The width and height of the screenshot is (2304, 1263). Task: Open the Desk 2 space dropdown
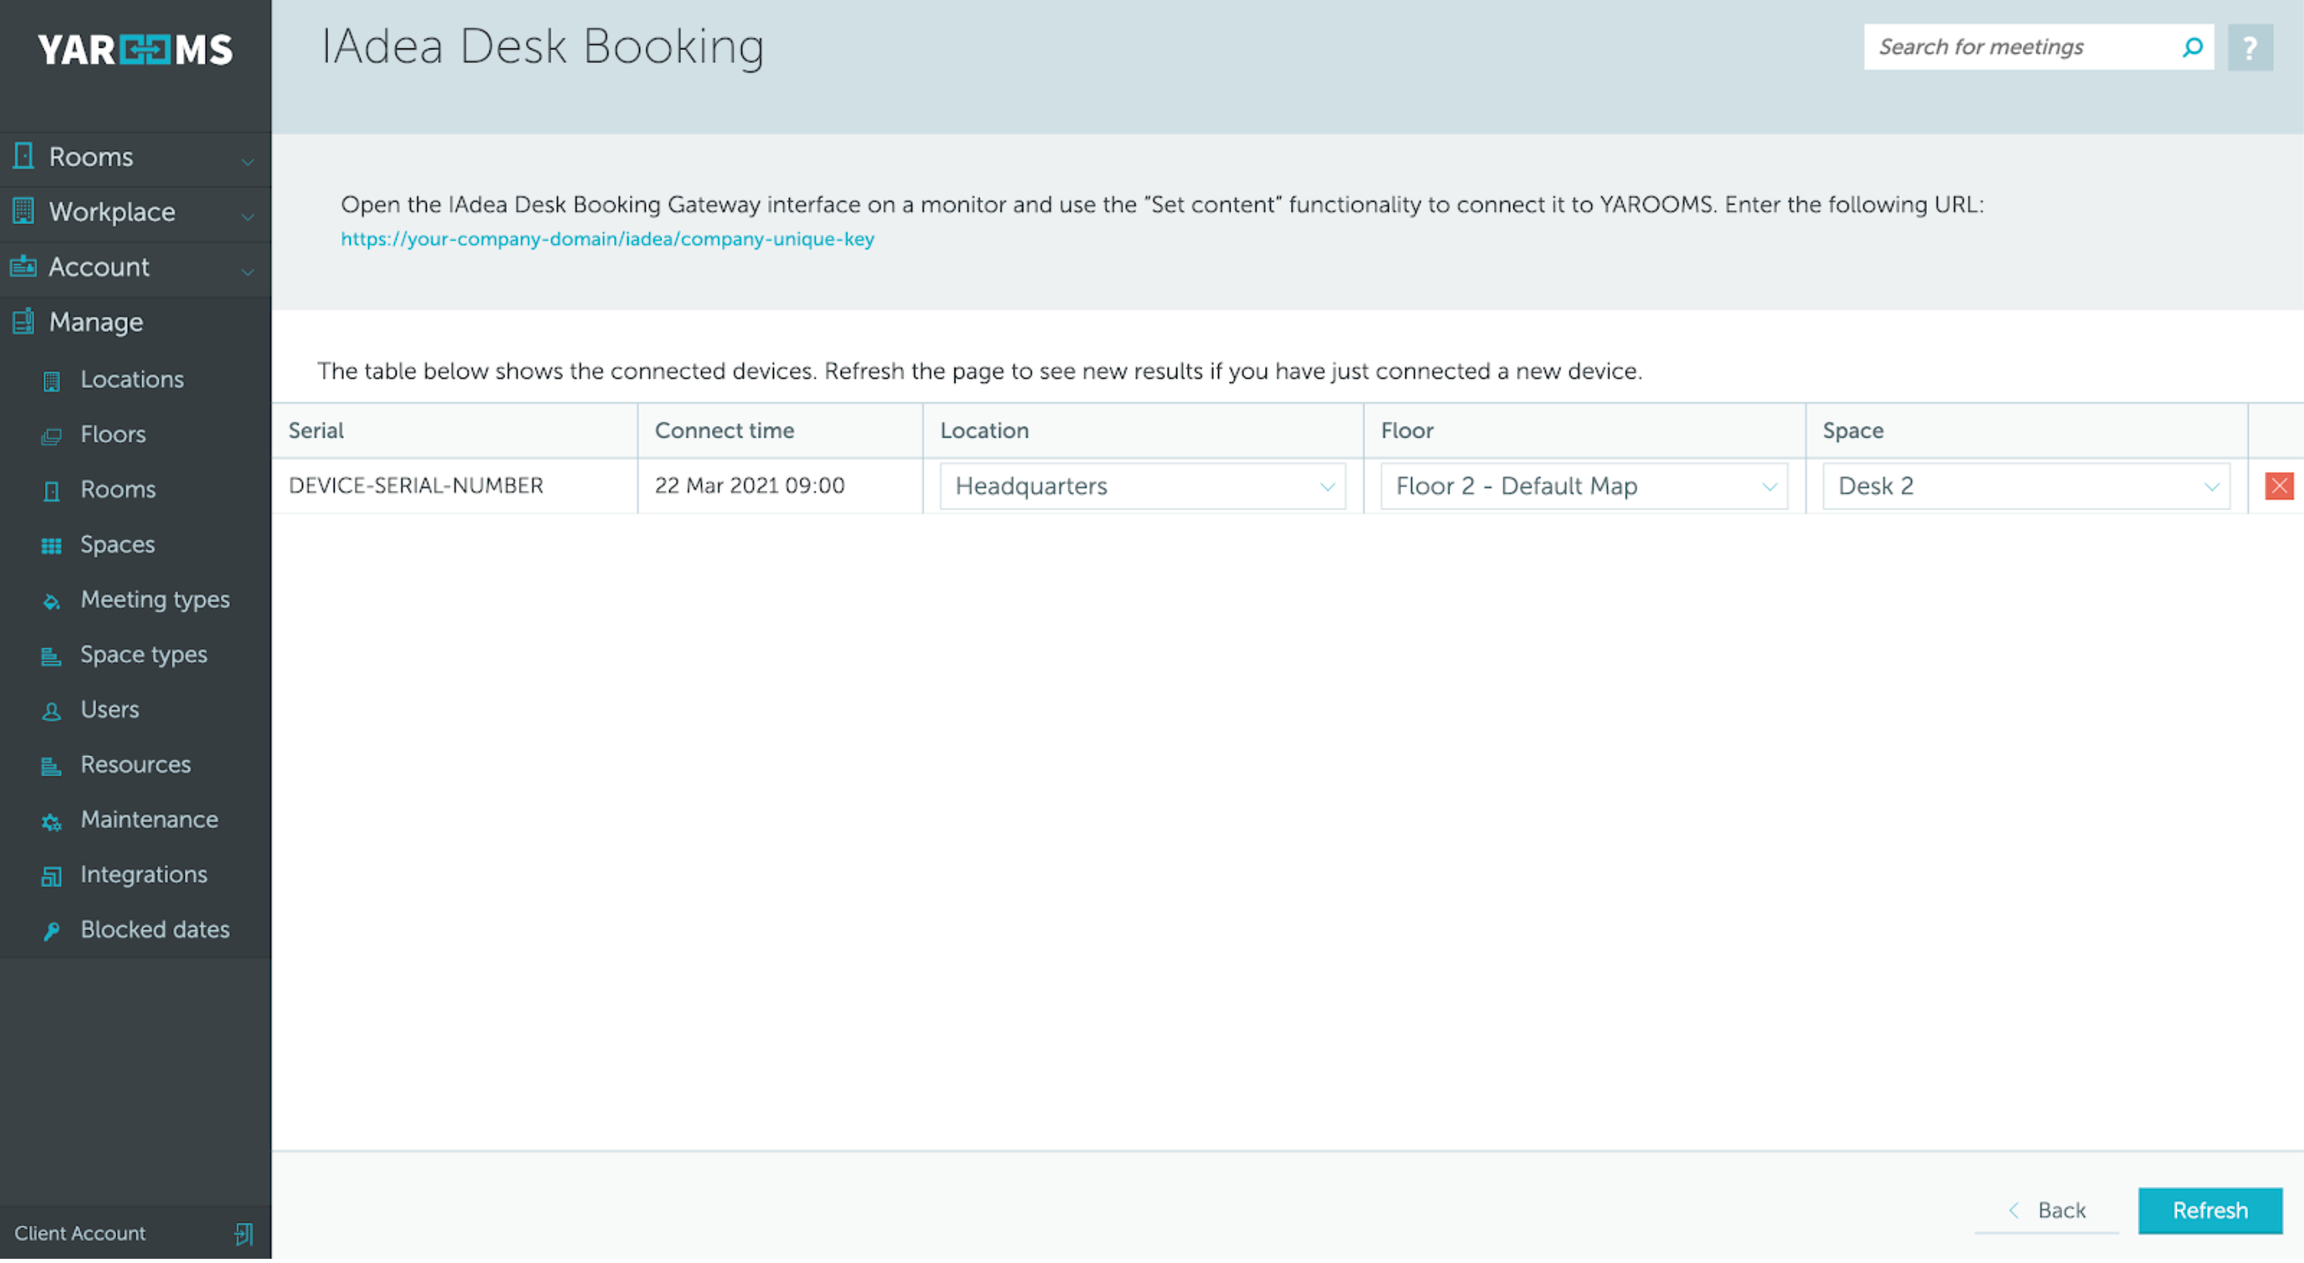2025,486
